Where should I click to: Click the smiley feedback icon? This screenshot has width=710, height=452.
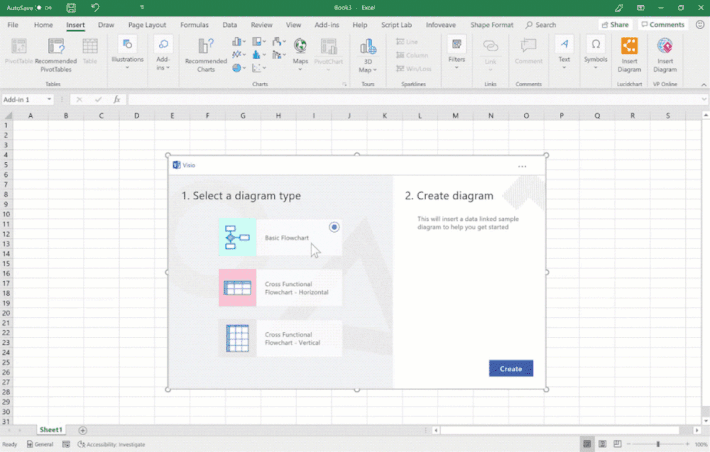700,24
